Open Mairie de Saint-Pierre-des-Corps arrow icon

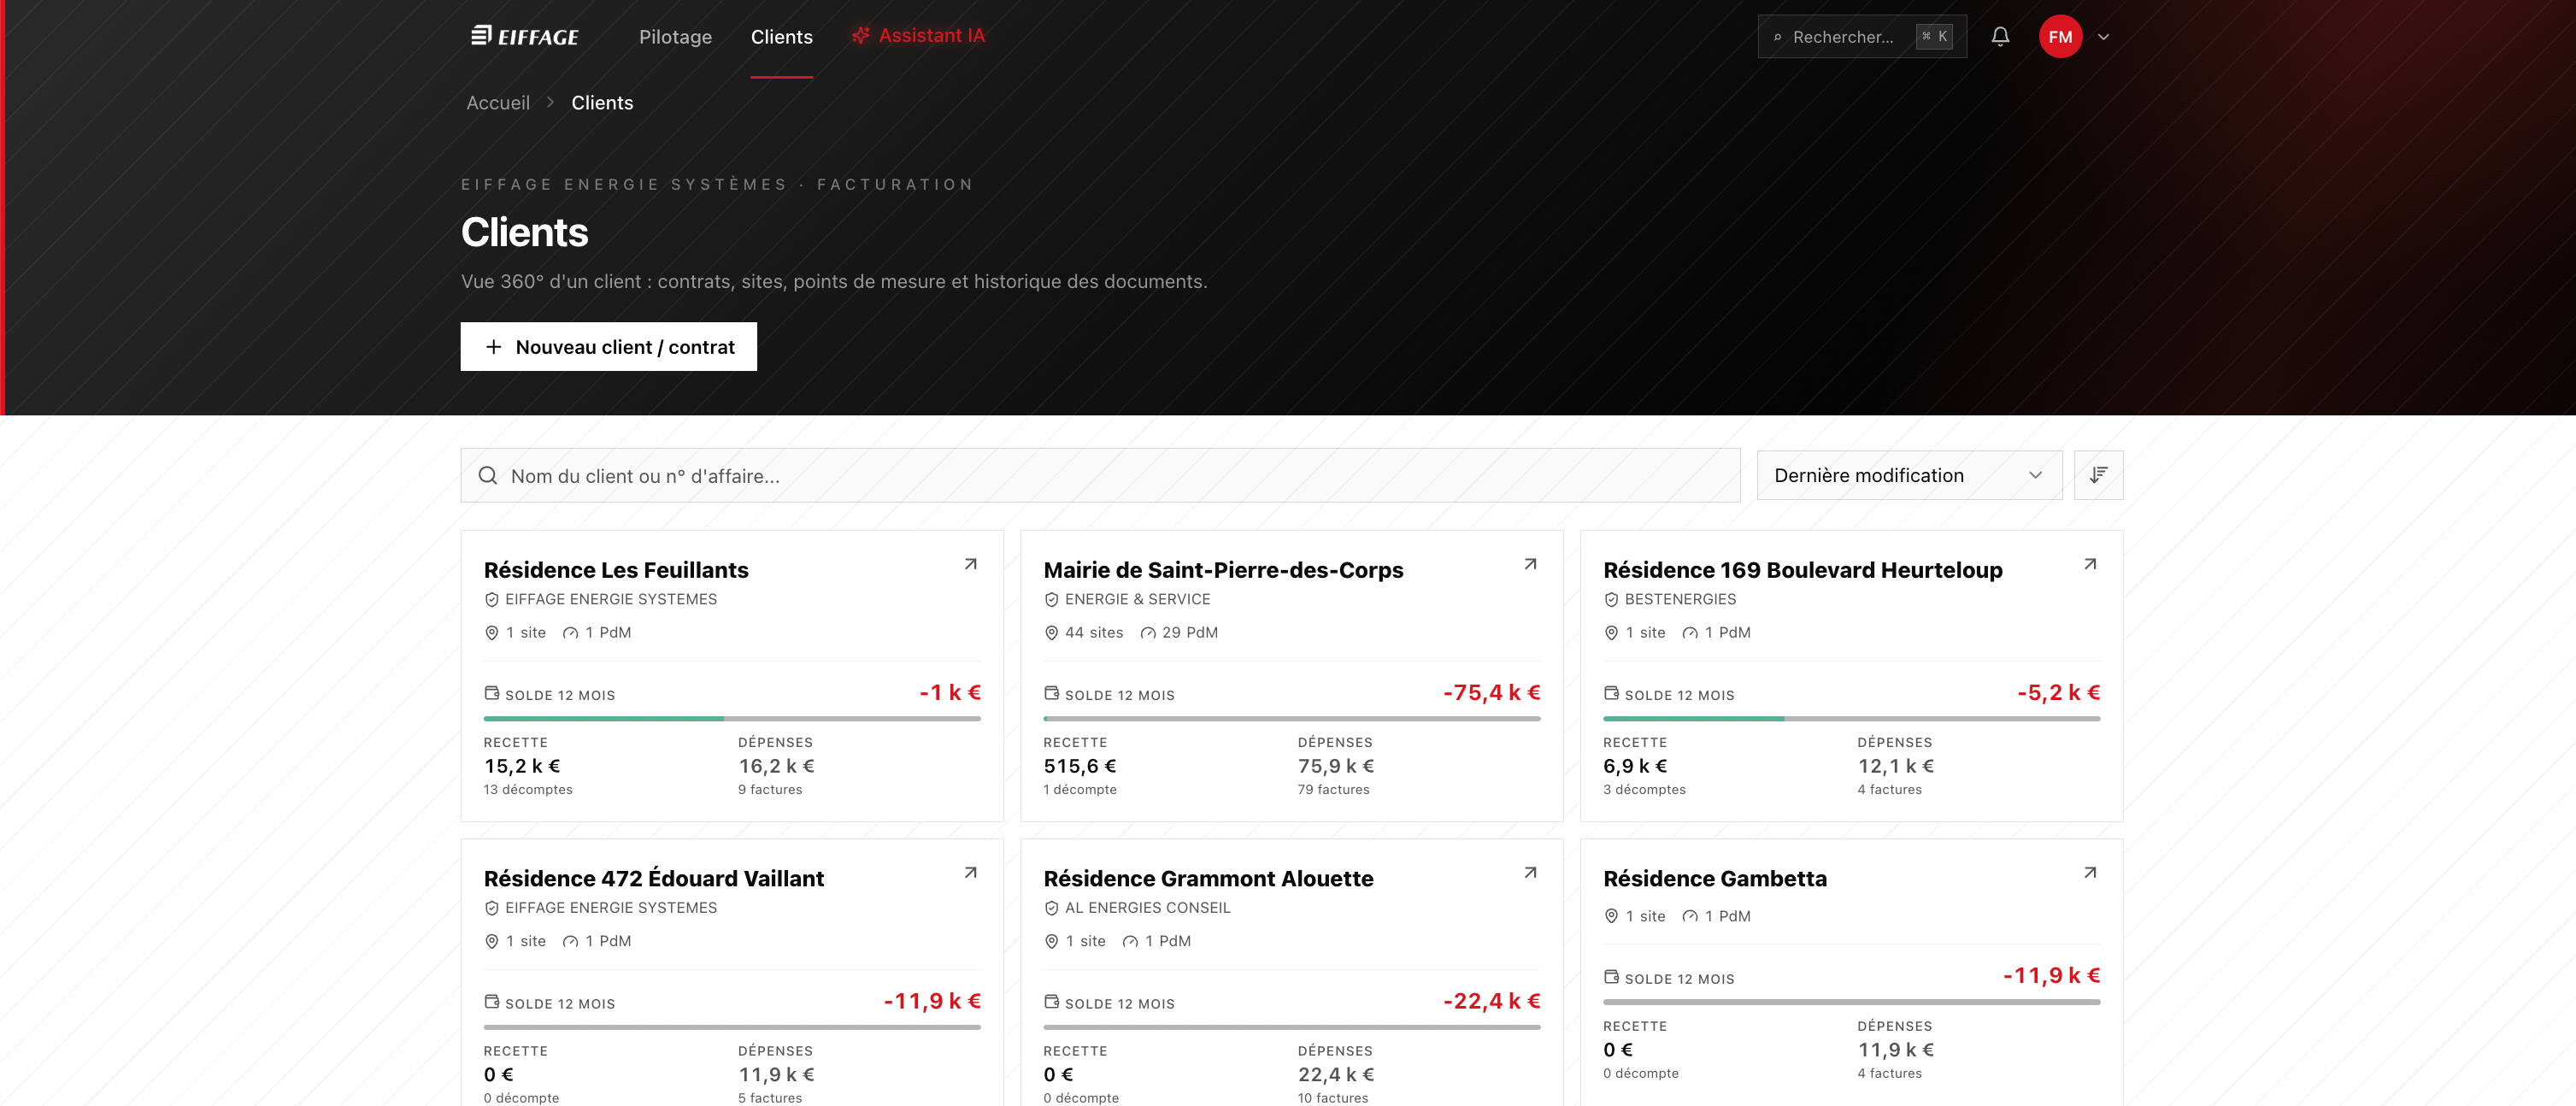click(x=1530, y=564)
